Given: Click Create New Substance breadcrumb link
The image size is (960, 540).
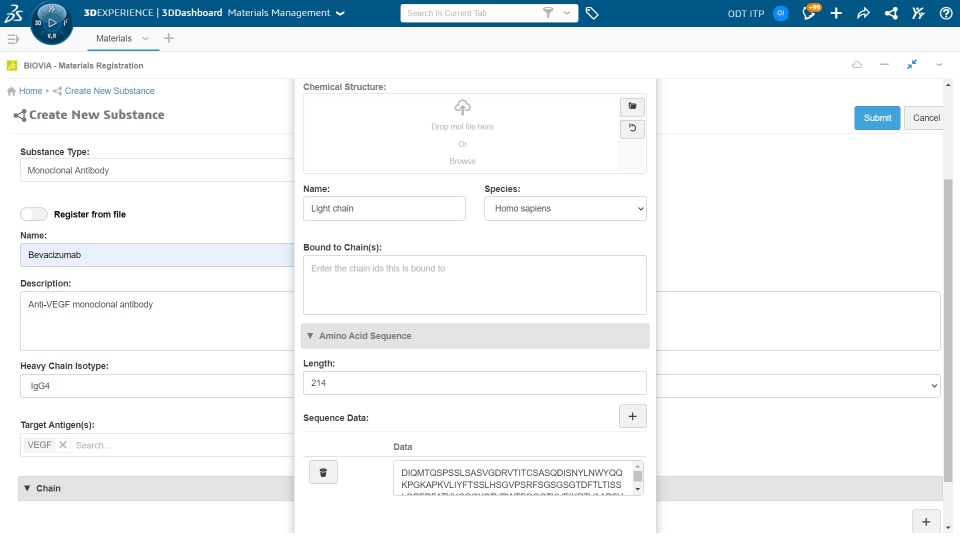Looking at the screenshot, I should point(110,91).
